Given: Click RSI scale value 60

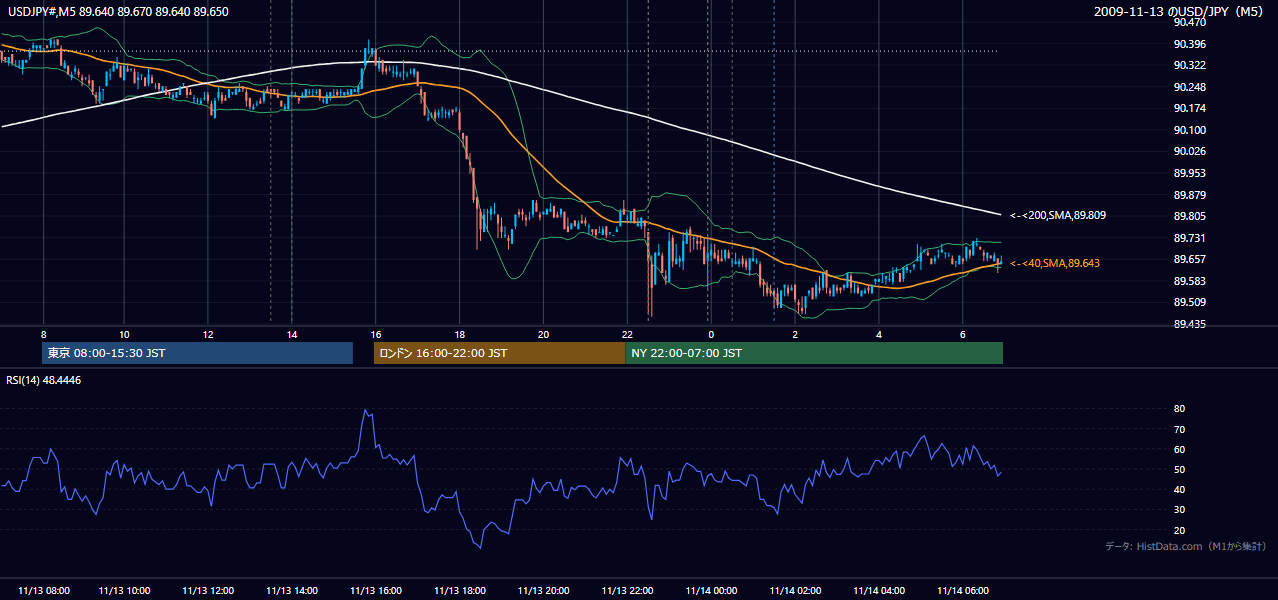Looking at the screenshot, I should [x=1180, y=449].
